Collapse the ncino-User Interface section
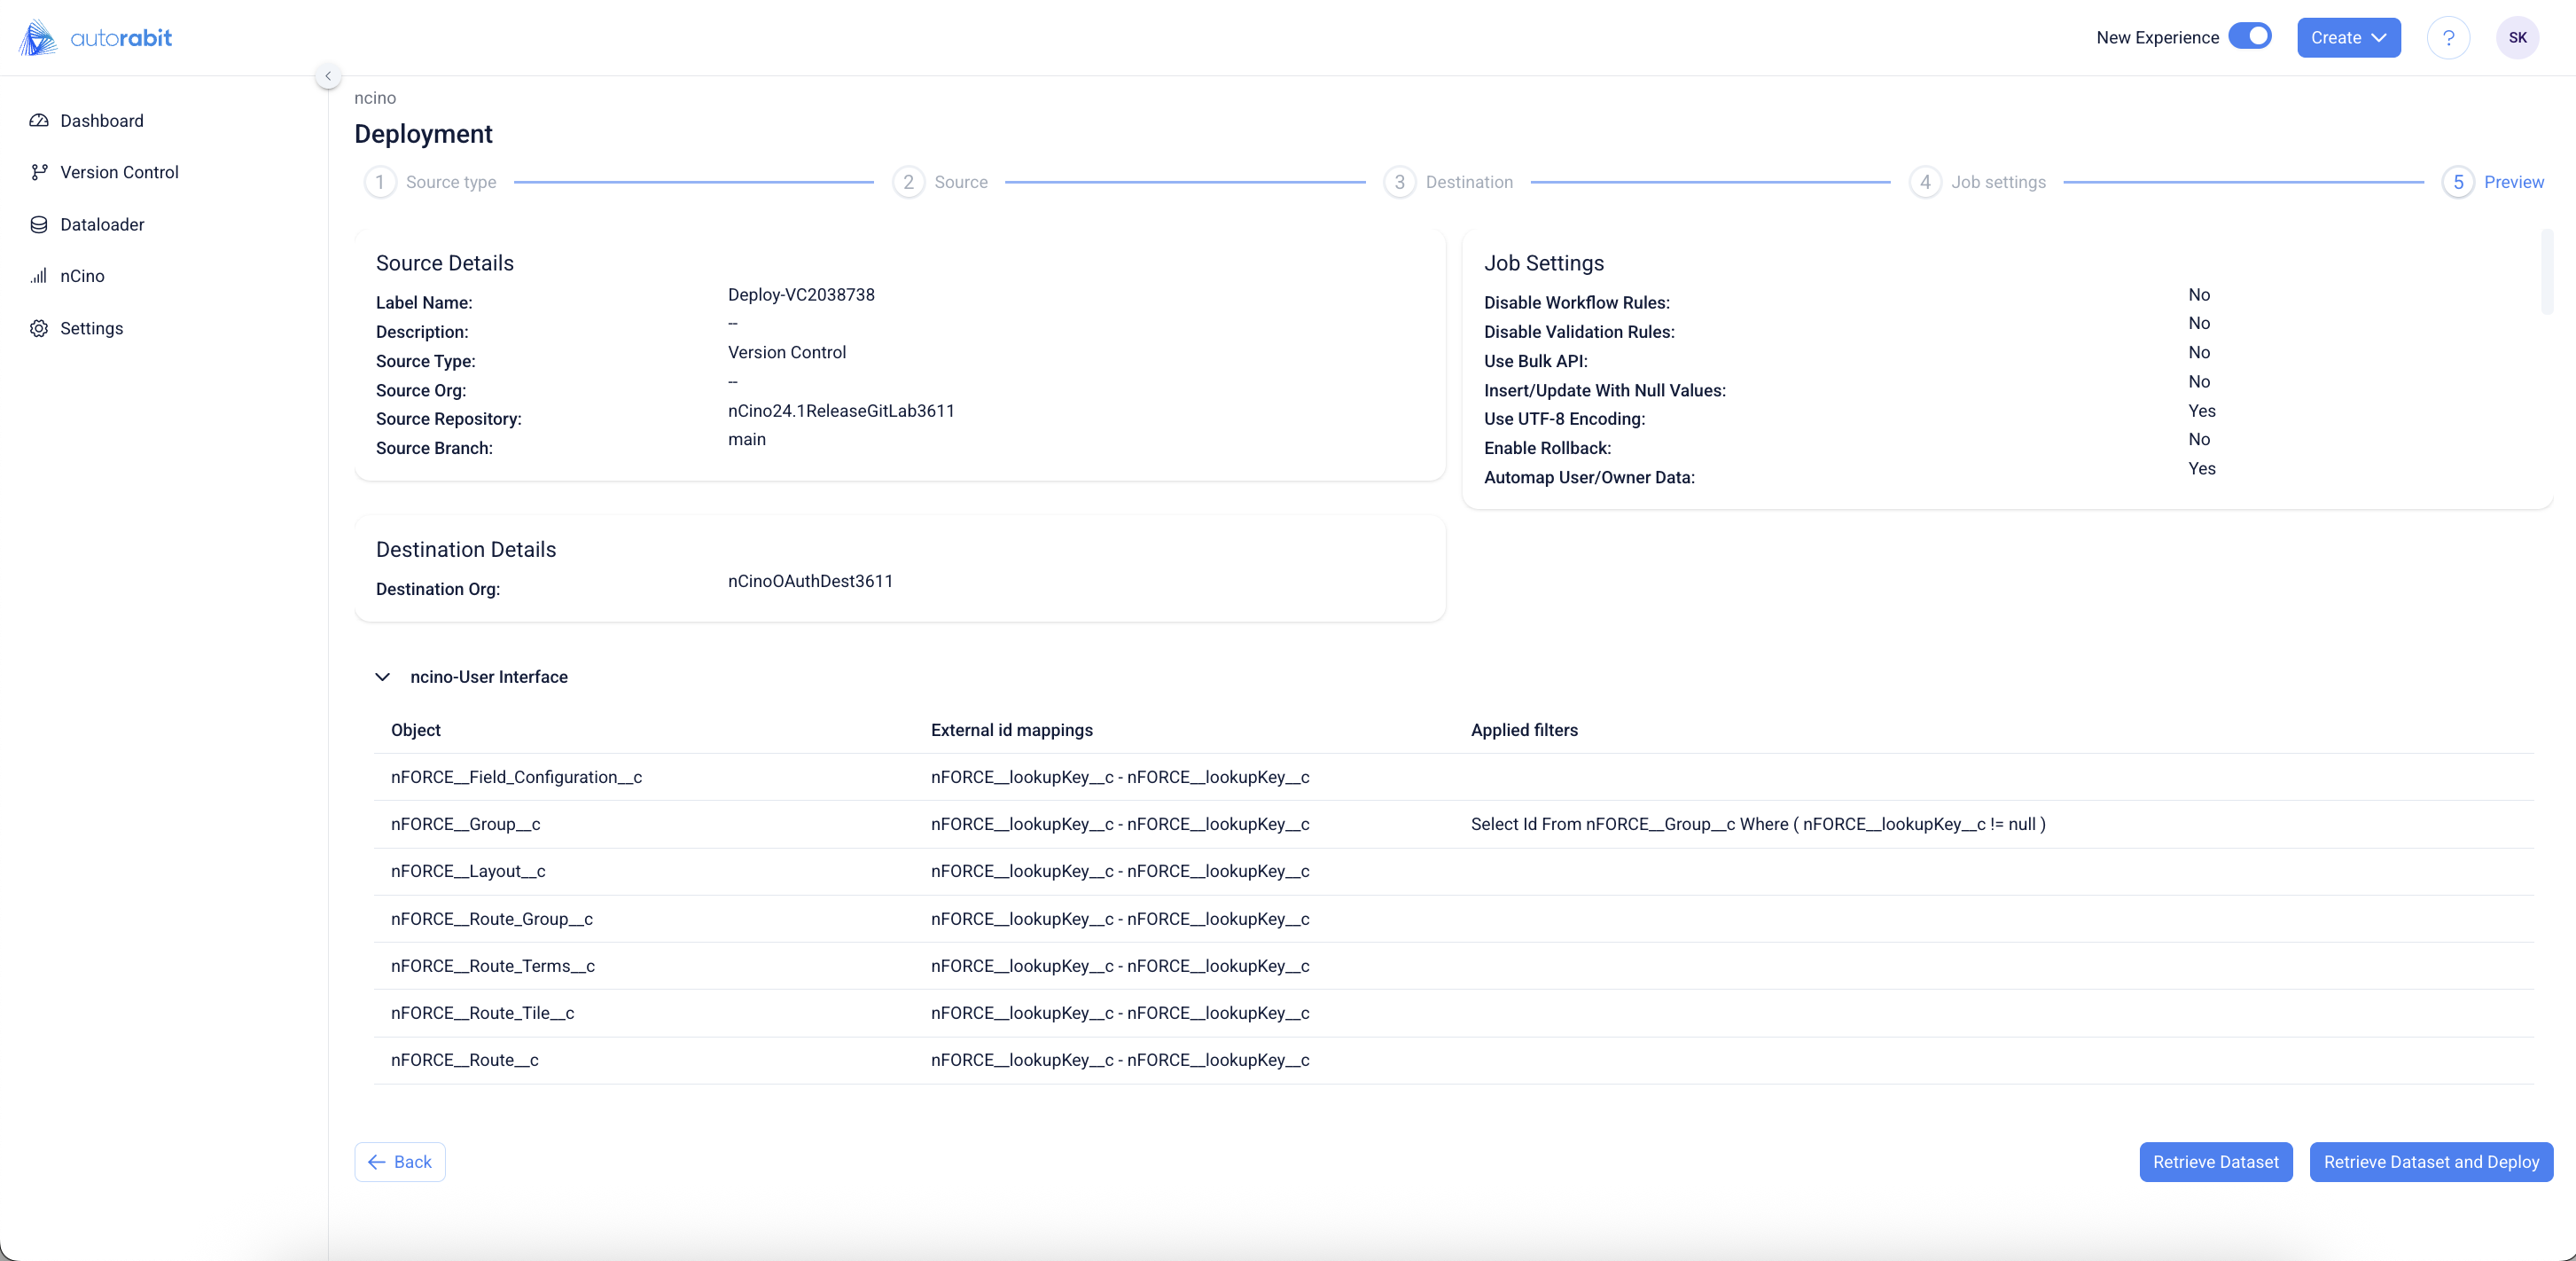2576x1261 pixels. point(382,677)
